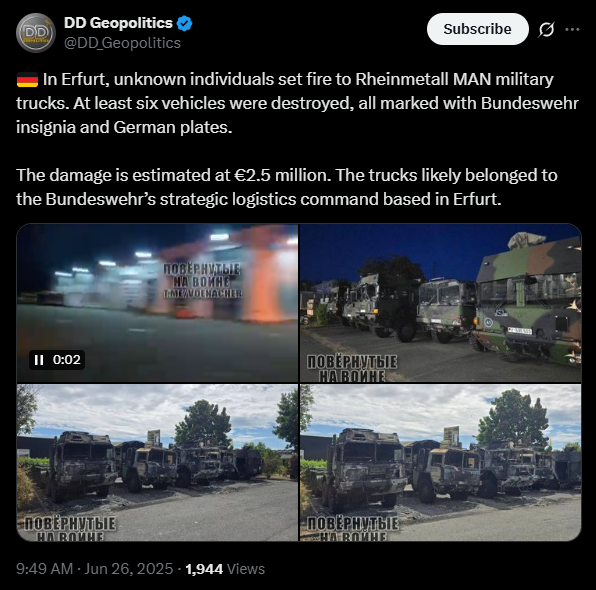Click the 0:02 video time indicator

[67, 360]
